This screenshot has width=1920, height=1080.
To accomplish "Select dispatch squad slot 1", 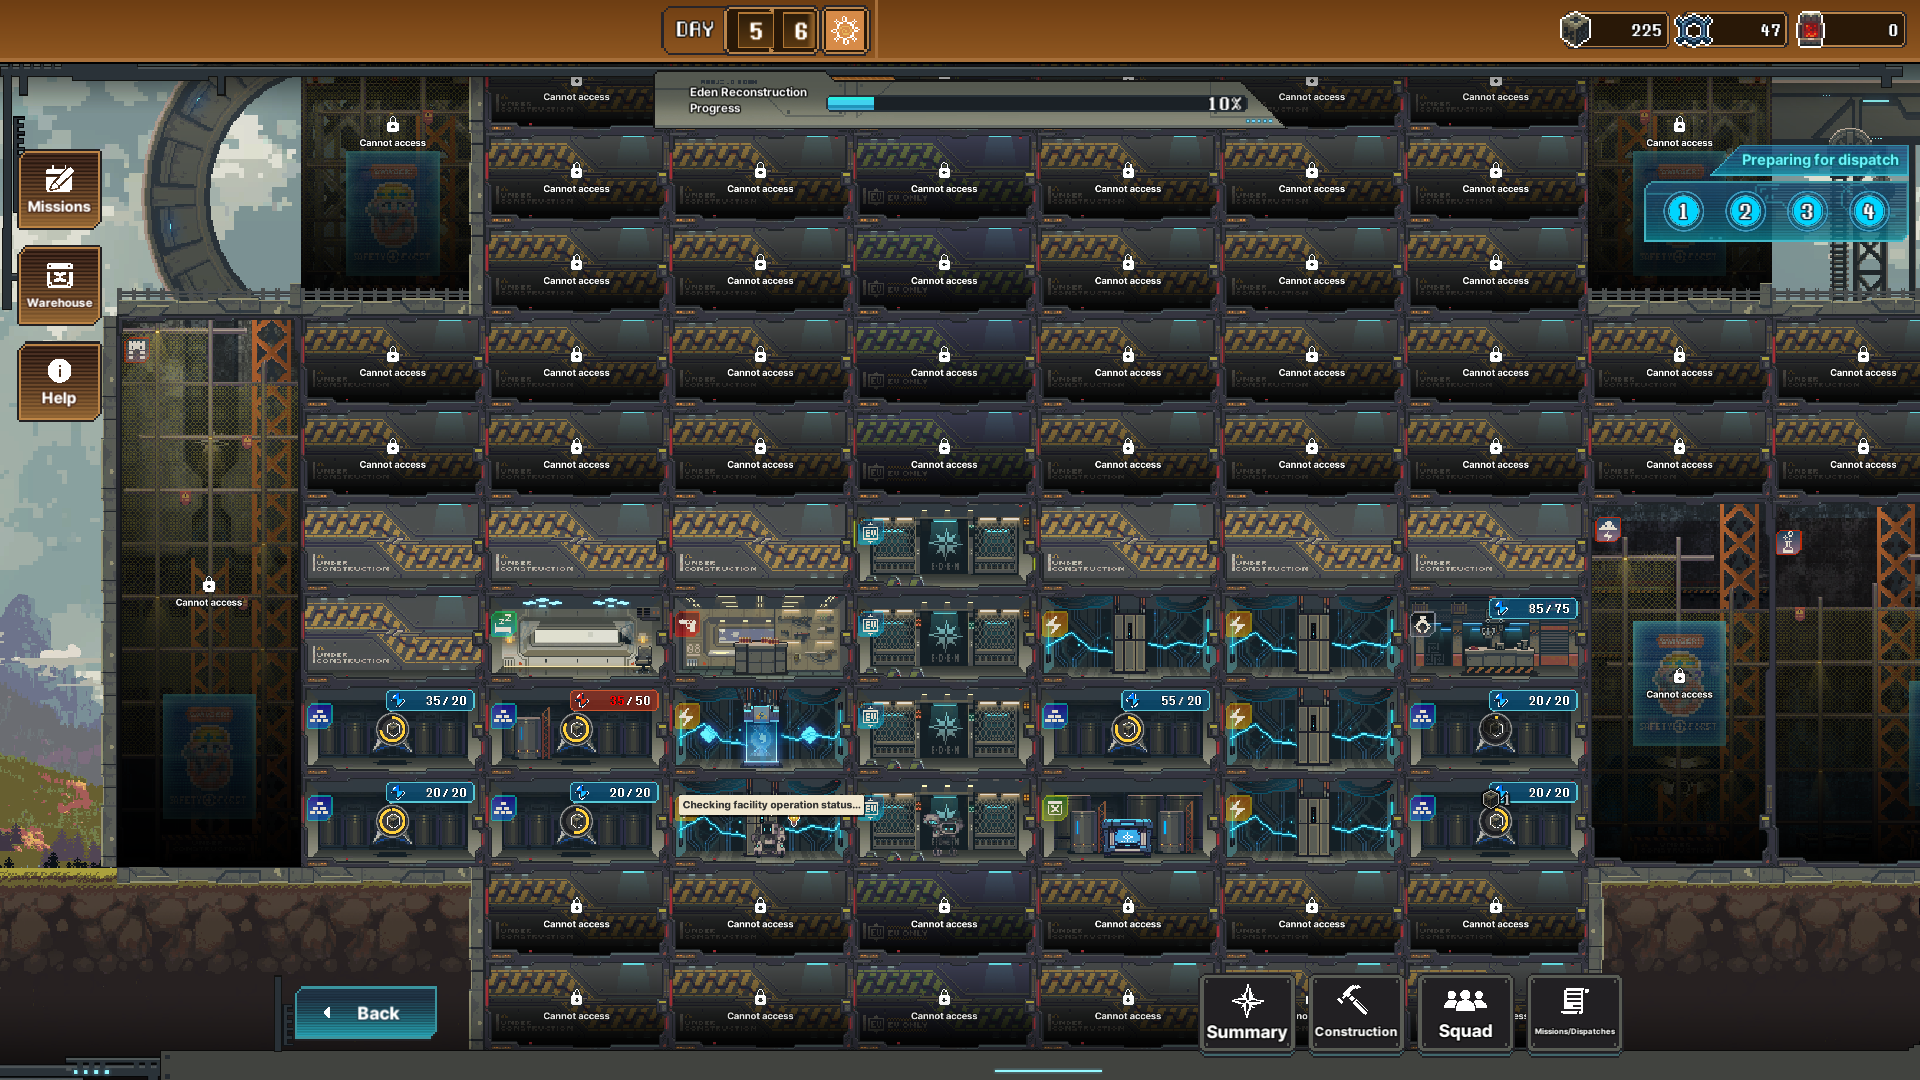I will click(1683, 212).
